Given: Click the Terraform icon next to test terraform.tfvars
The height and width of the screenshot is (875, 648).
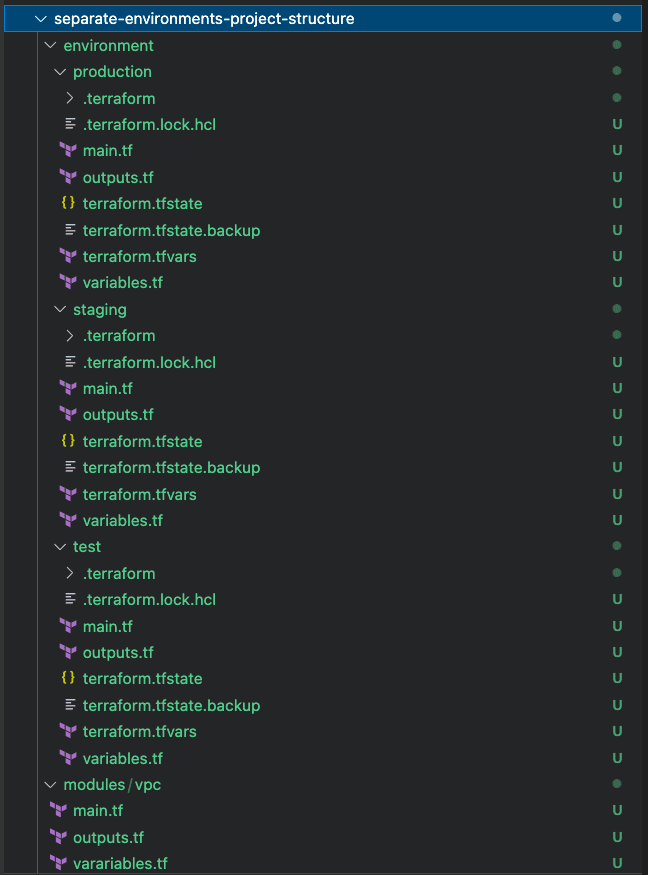Looking at the screenshot, I should tap(68, 731).
